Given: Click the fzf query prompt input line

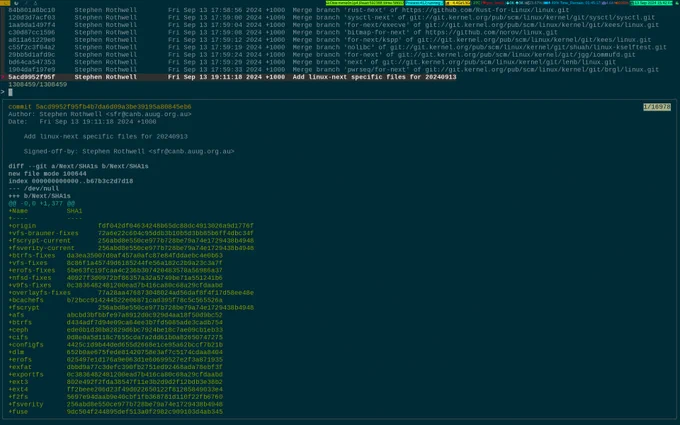Looking at the screenshot, I should coord(338,92).
